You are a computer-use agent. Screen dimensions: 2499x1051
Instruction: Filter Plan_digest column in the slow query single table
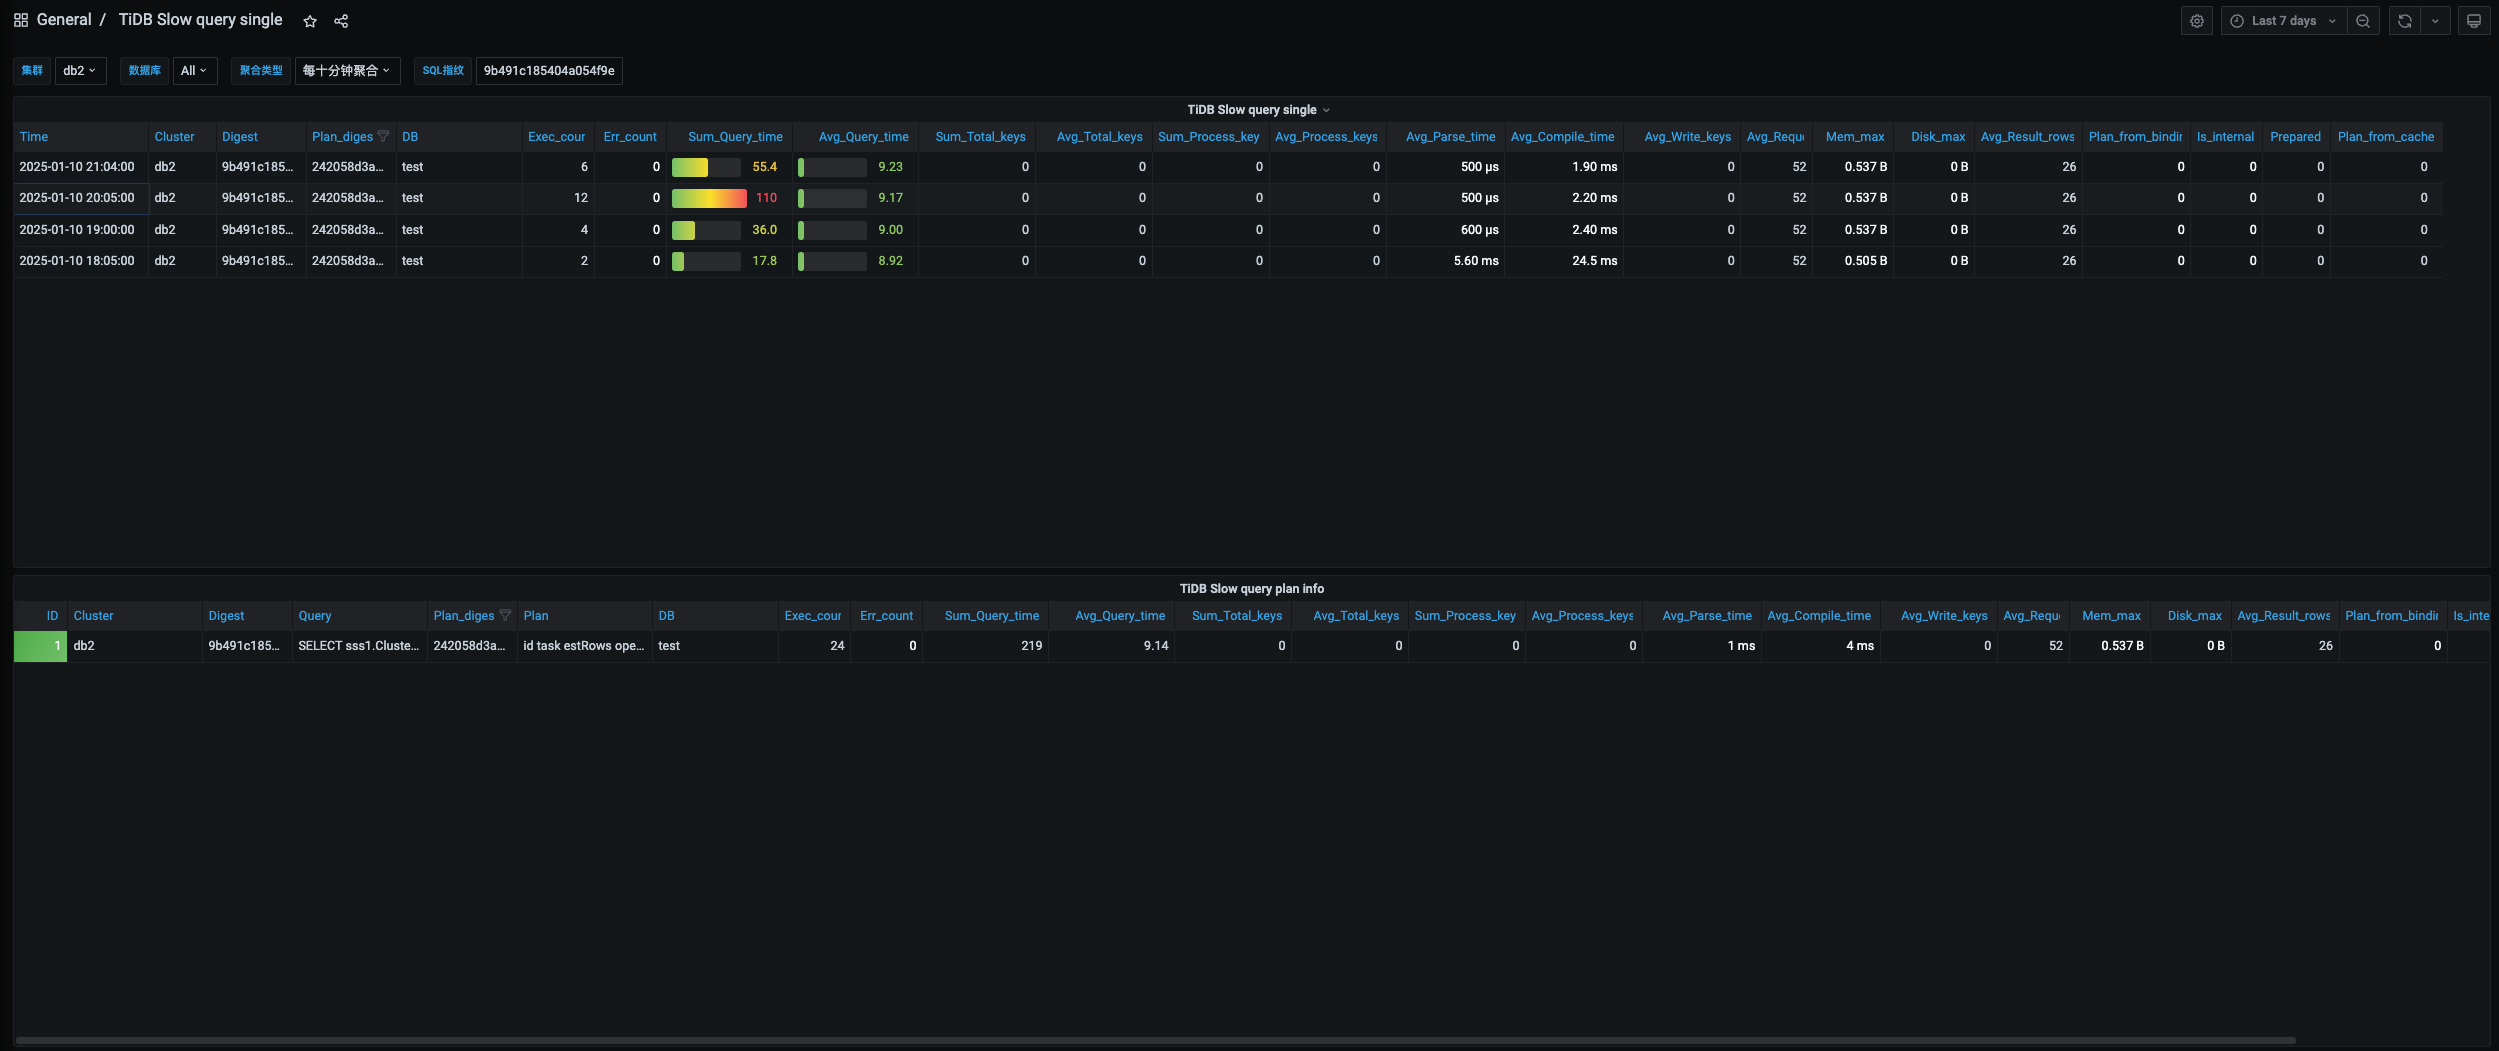coord(383,137)
